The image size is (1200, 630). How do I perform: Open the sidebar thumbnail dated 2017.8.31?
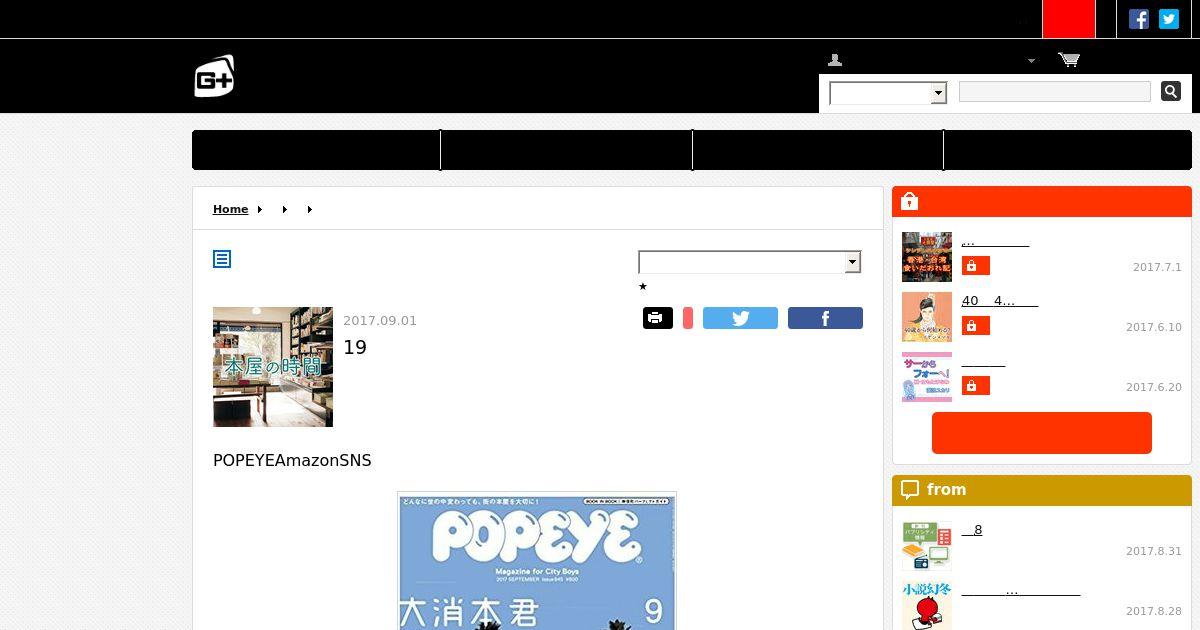(927, 546)
